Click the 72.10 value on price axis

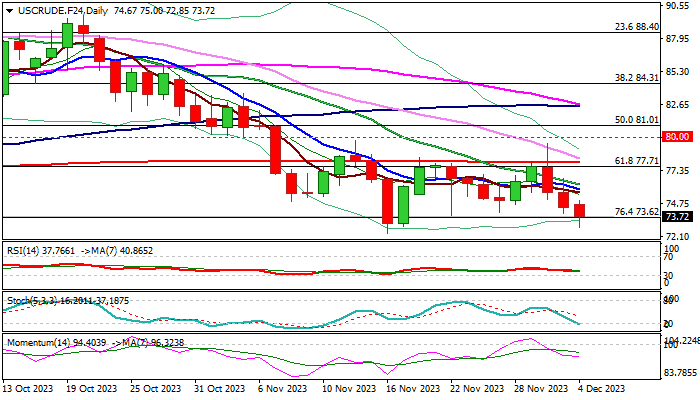pos(678,237)
